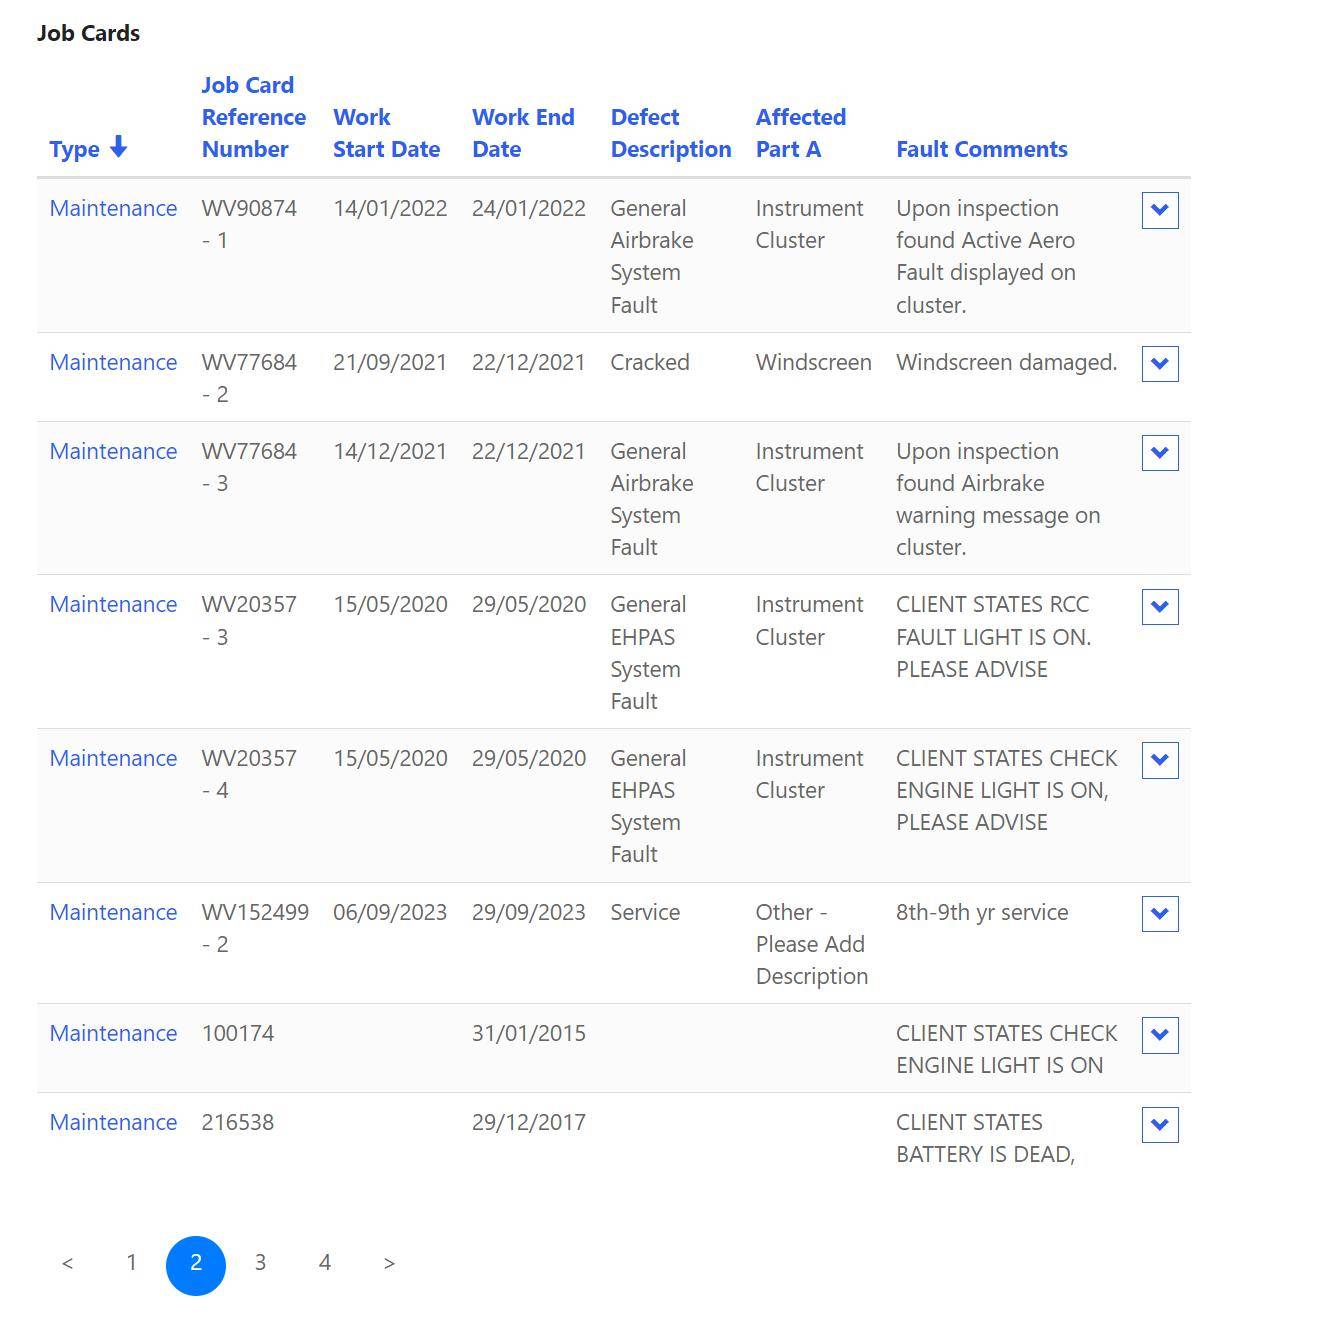1333x1333 pixels.
Task: Open chevron menu for WV20357 - 3
Action: 1159,607
